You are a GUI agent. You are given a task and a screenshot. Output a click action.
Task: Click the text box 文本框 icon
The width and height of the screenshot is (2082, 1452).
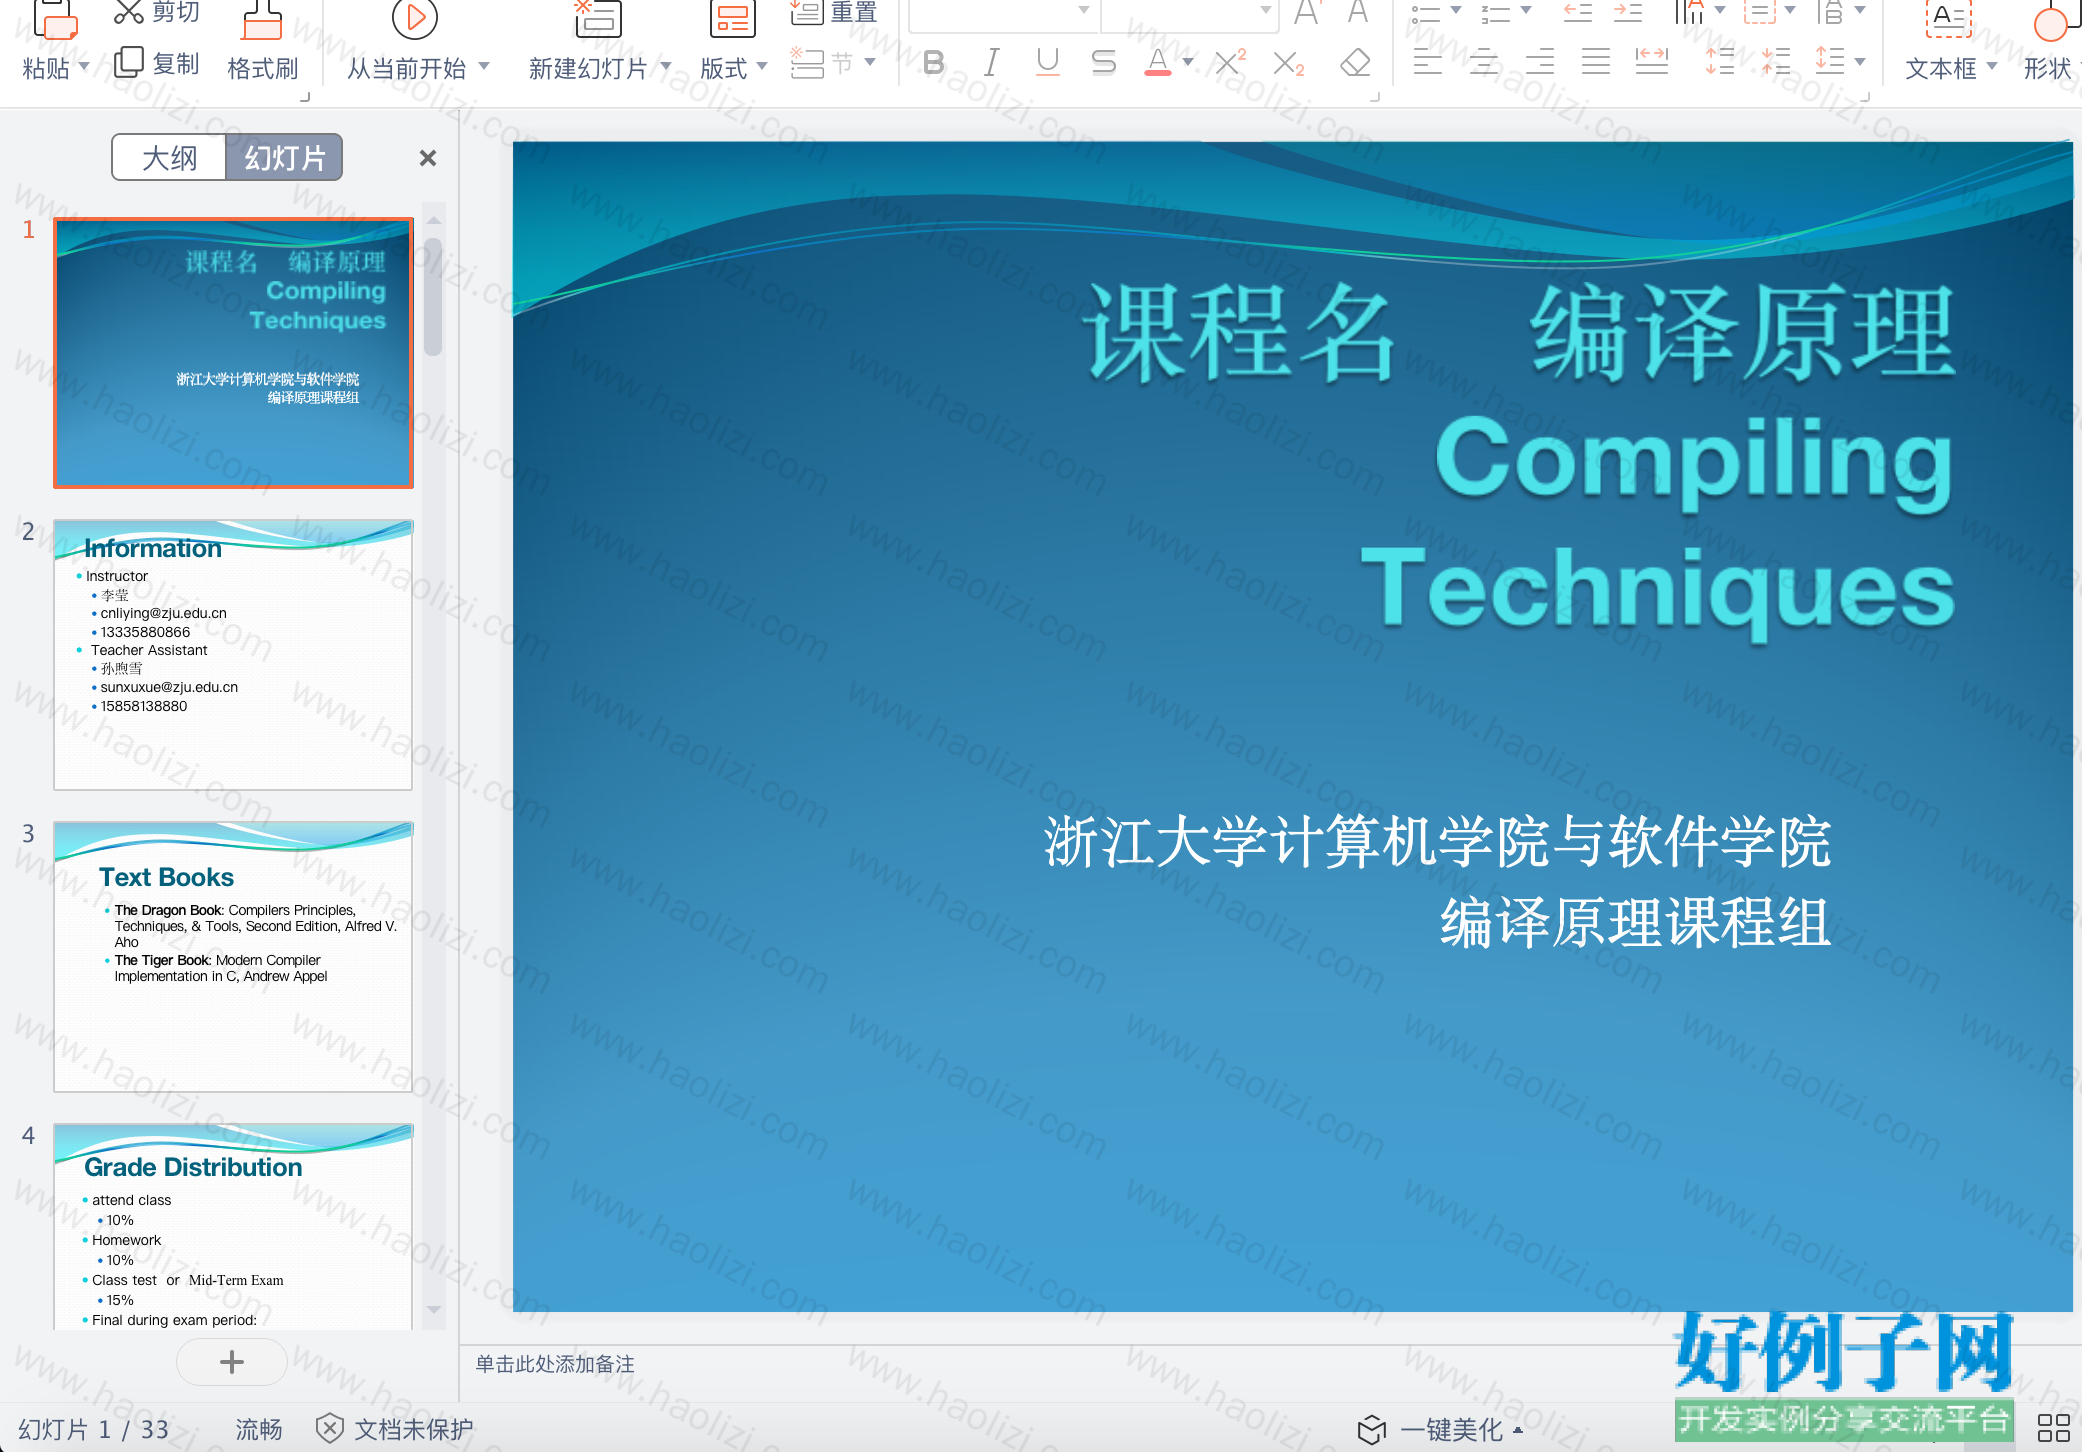point(1948,18)
